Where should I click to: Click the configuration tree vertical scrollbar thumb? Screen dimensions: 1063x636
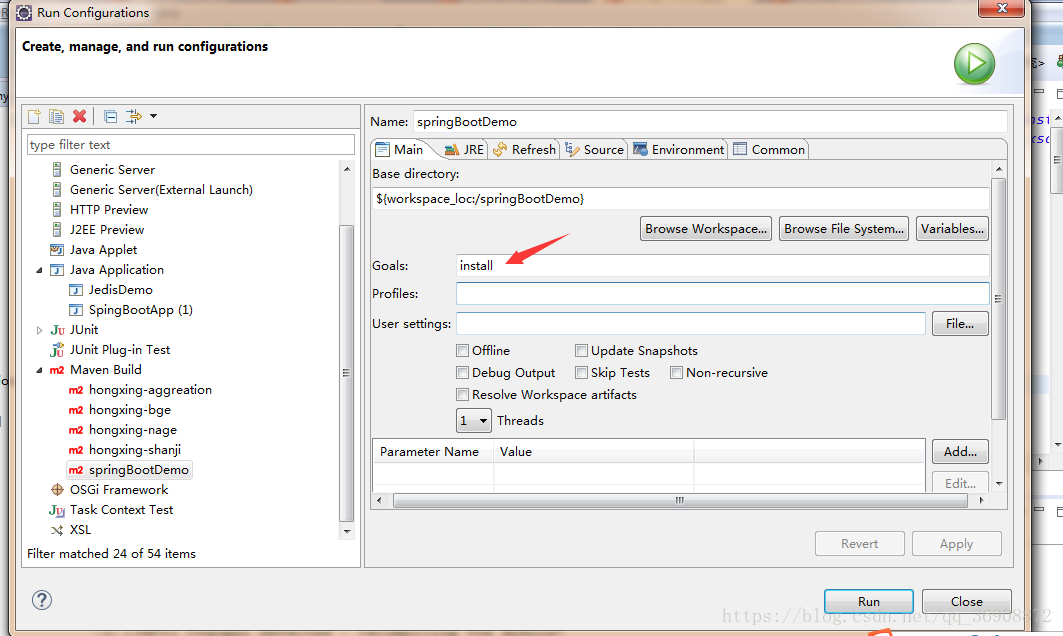tap(347, 372)
